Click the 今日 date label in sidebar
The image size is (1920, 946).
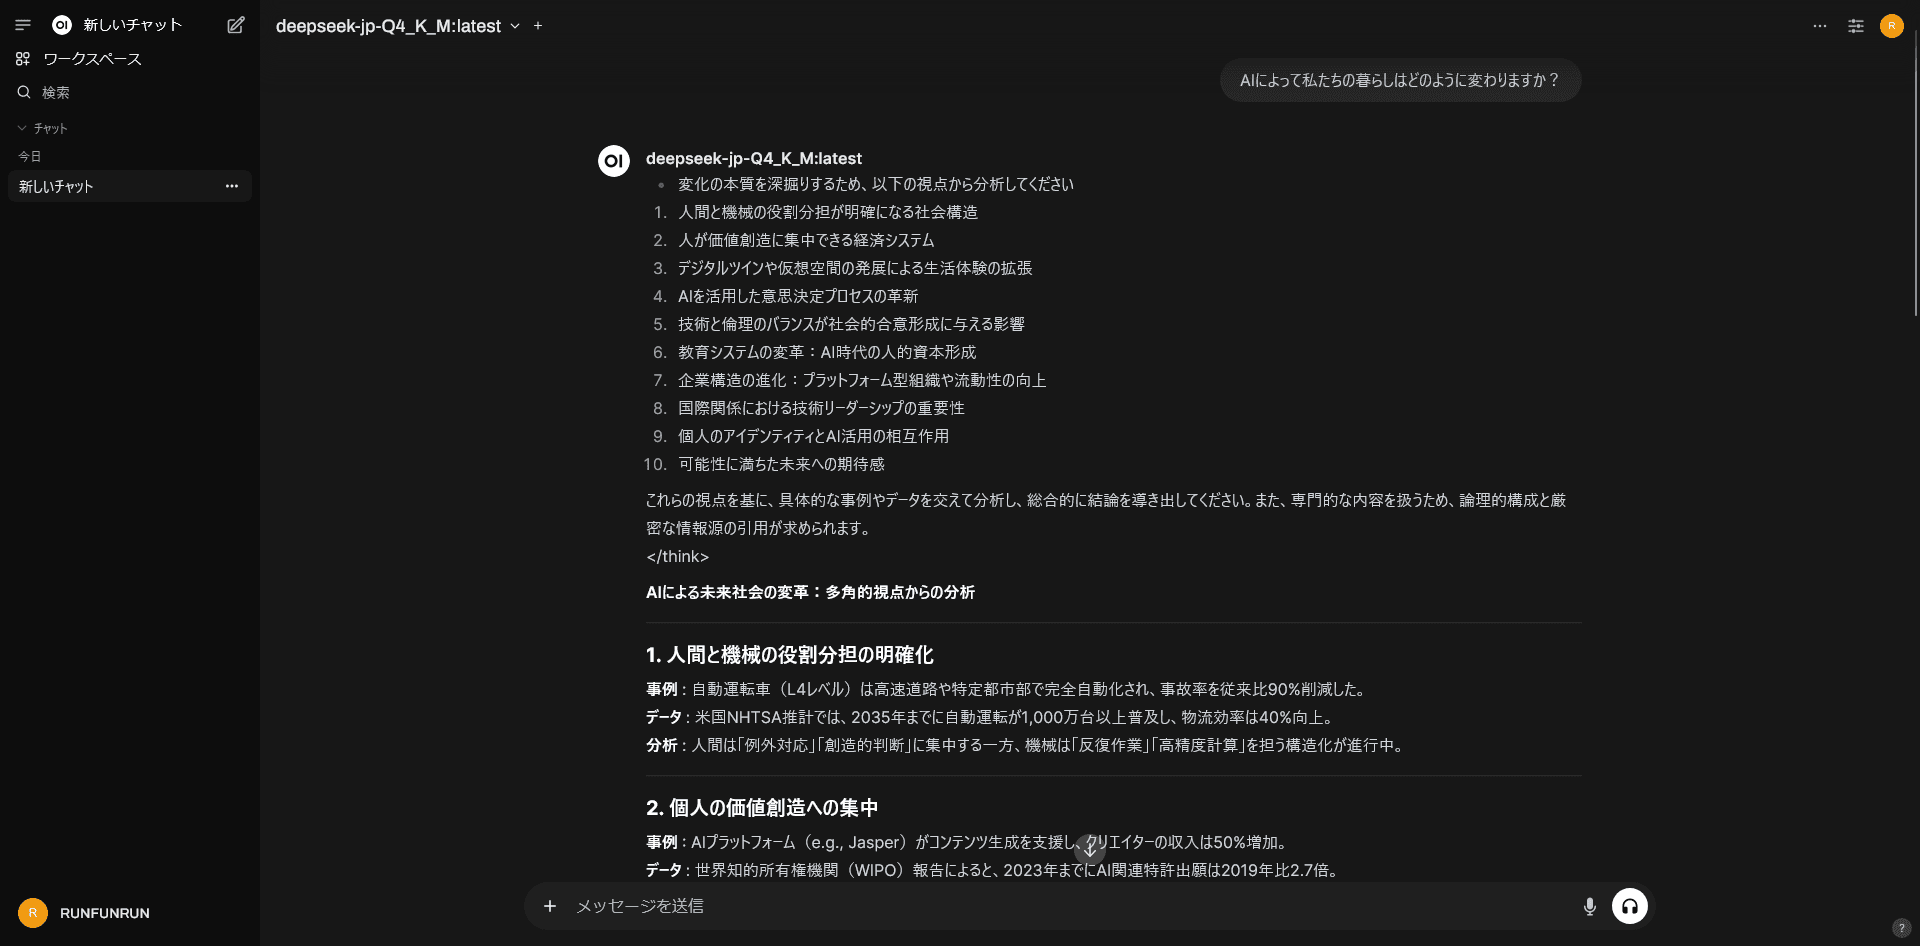click(x=30, y=156)
